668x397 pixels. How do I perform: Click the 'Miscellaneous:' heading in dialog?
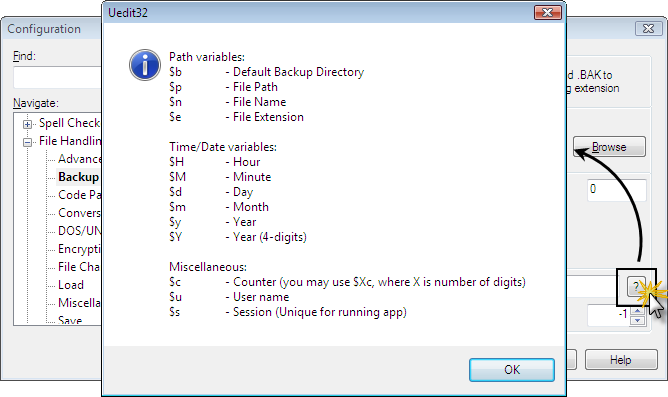(x=208, y=267)
